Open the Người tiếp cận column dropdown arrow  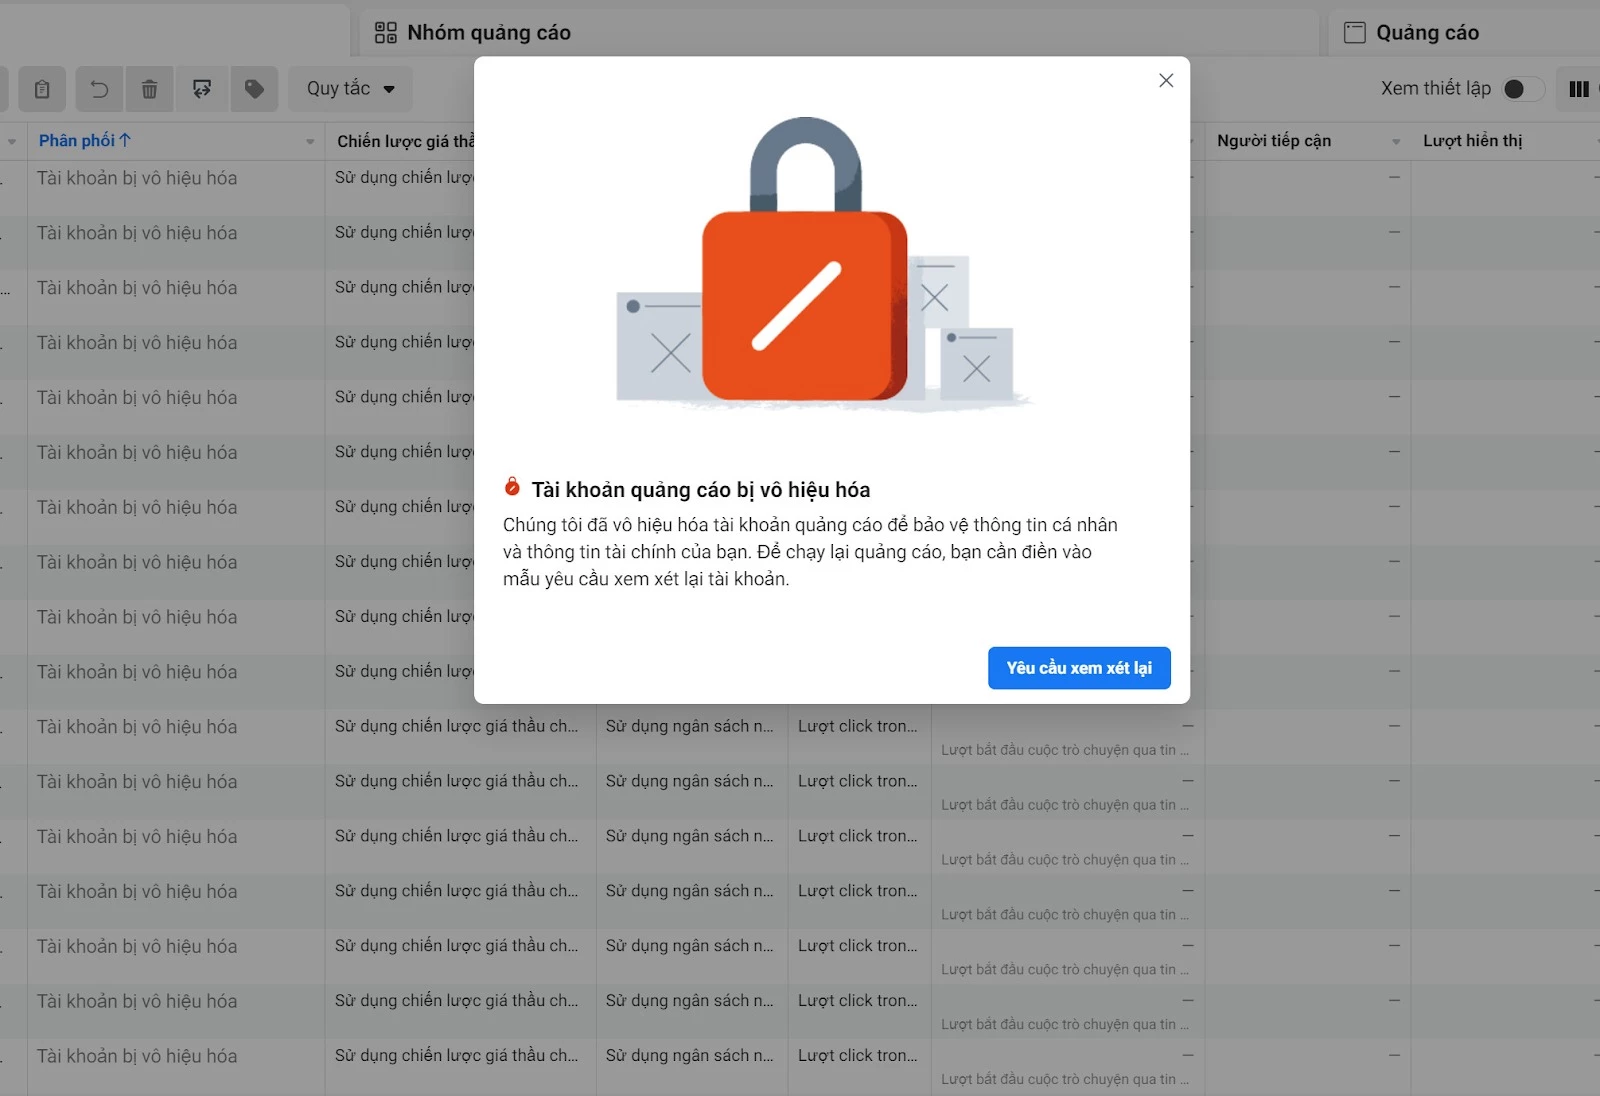pyautogui.click(x=1396, y=142)
